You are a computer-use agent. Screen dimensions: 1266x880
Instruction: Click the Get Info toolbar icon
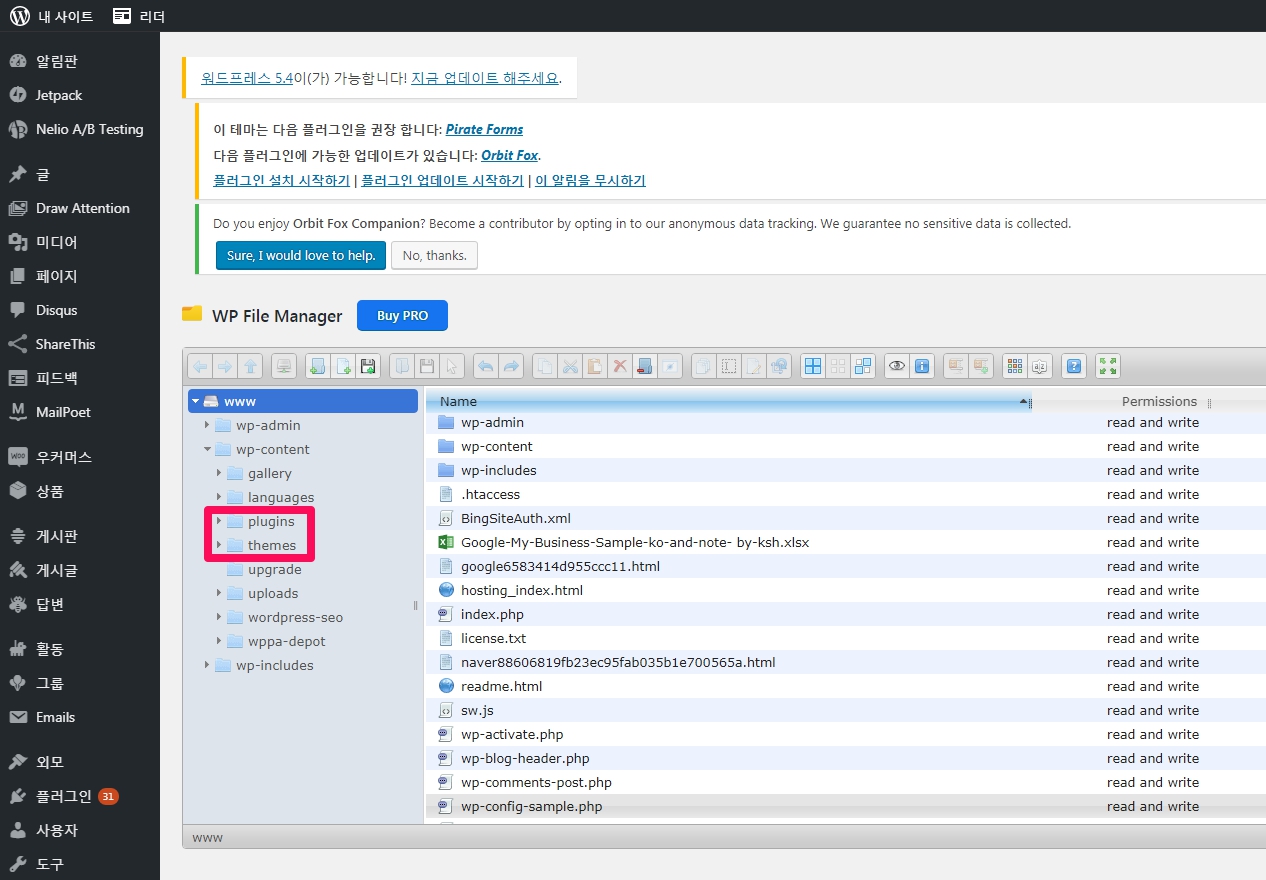tap(922, 366)
